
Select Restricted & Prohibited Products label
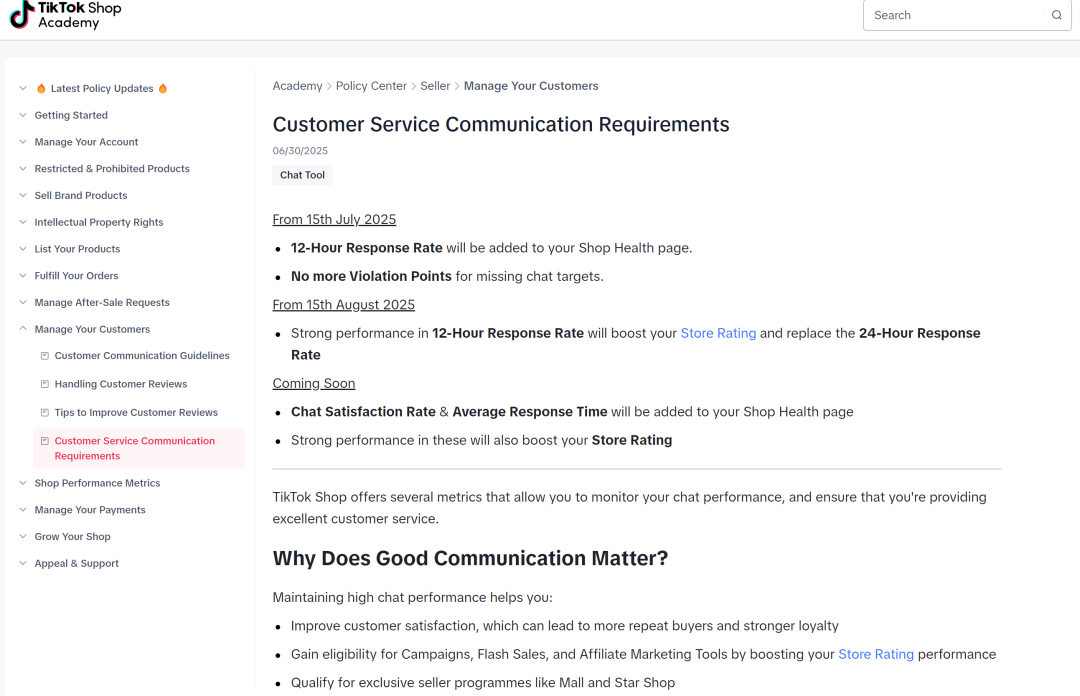pyautogui.click(x=112, y=169)
